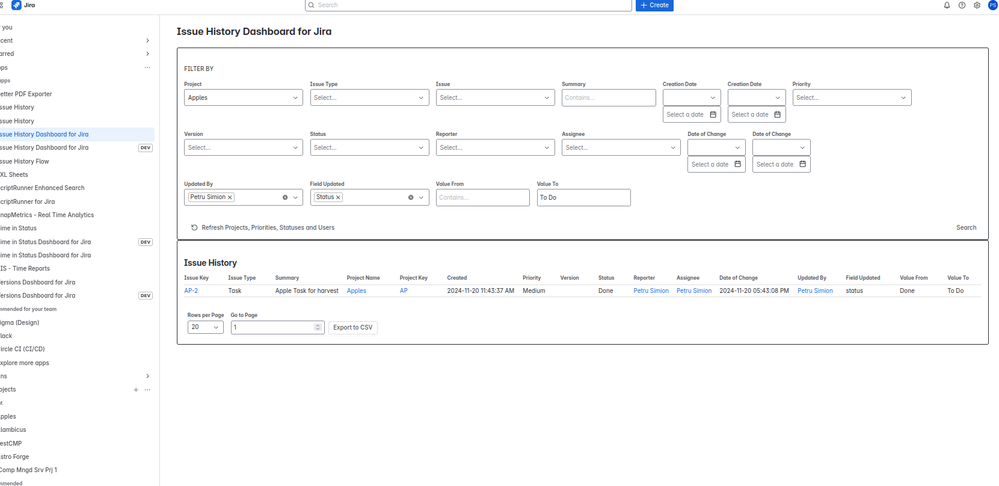Open the first Creation Date operator dropdown
Viewport: 999px width, 486px height.
click(x=692, y=97)
